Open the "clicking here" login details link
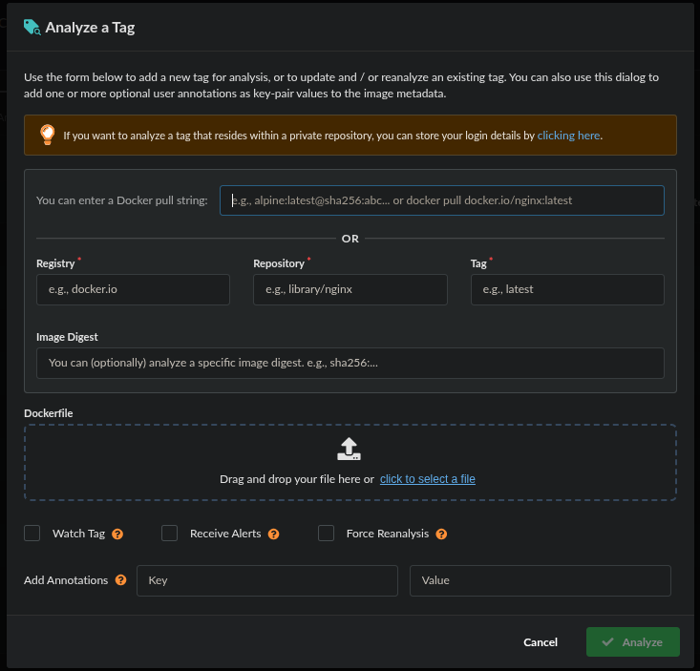The image size is (700, 671). (569, 135)
